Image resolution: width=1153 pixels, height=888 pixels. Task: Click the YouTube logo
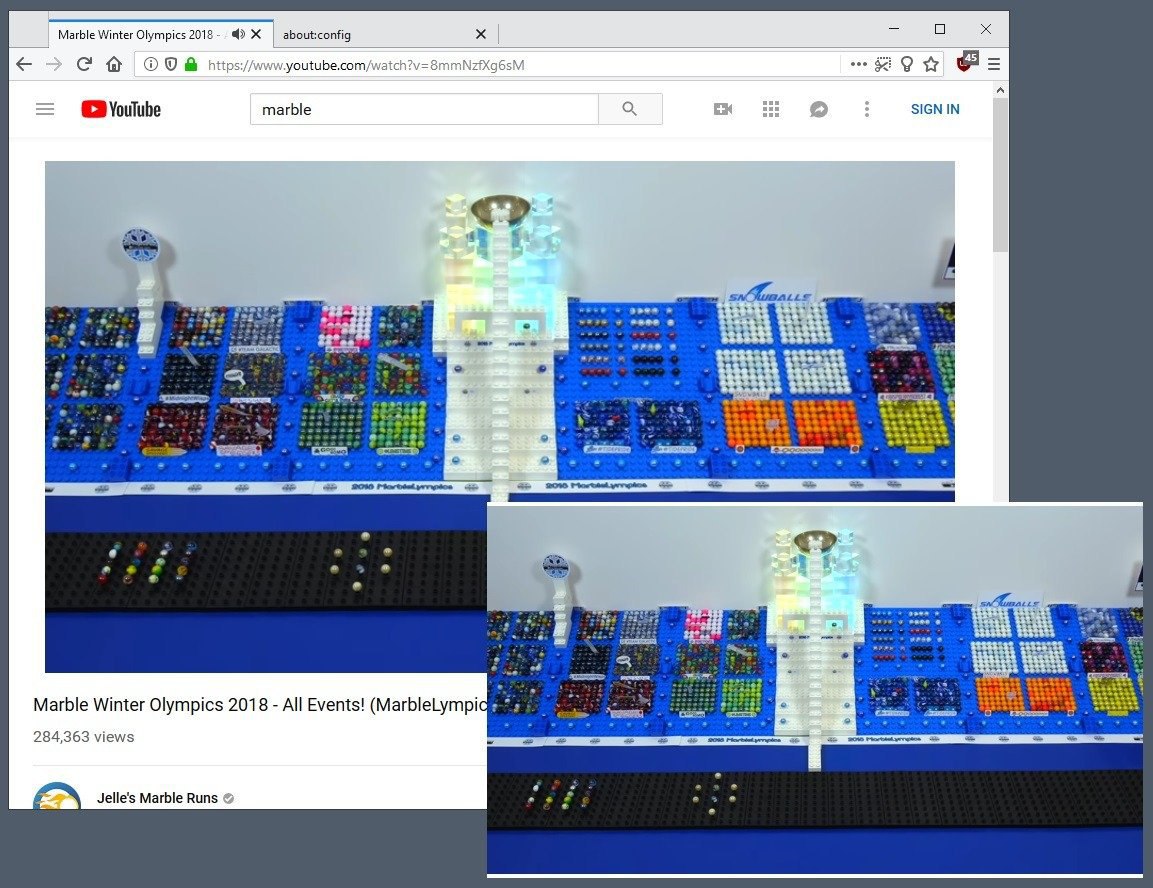[x=121, y=110]
